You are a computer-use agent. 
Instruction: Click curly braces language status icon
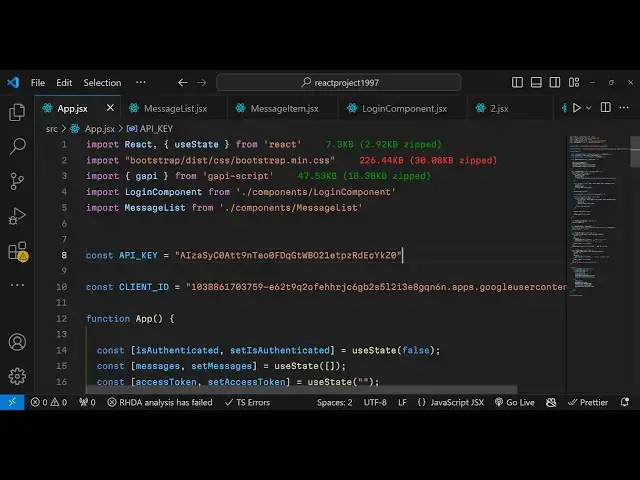click(x=422, y=402)
